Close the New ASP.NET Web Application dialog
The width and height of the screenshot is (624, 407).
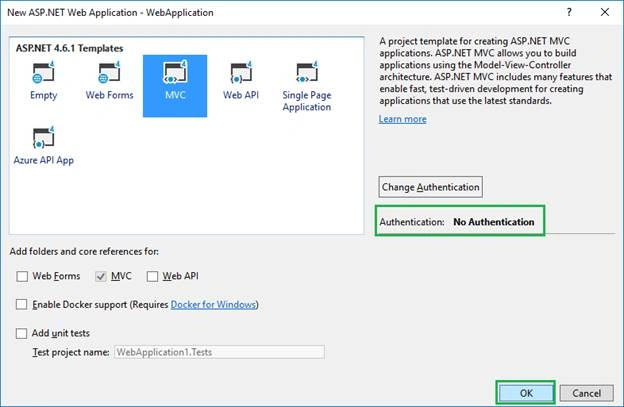605,12
